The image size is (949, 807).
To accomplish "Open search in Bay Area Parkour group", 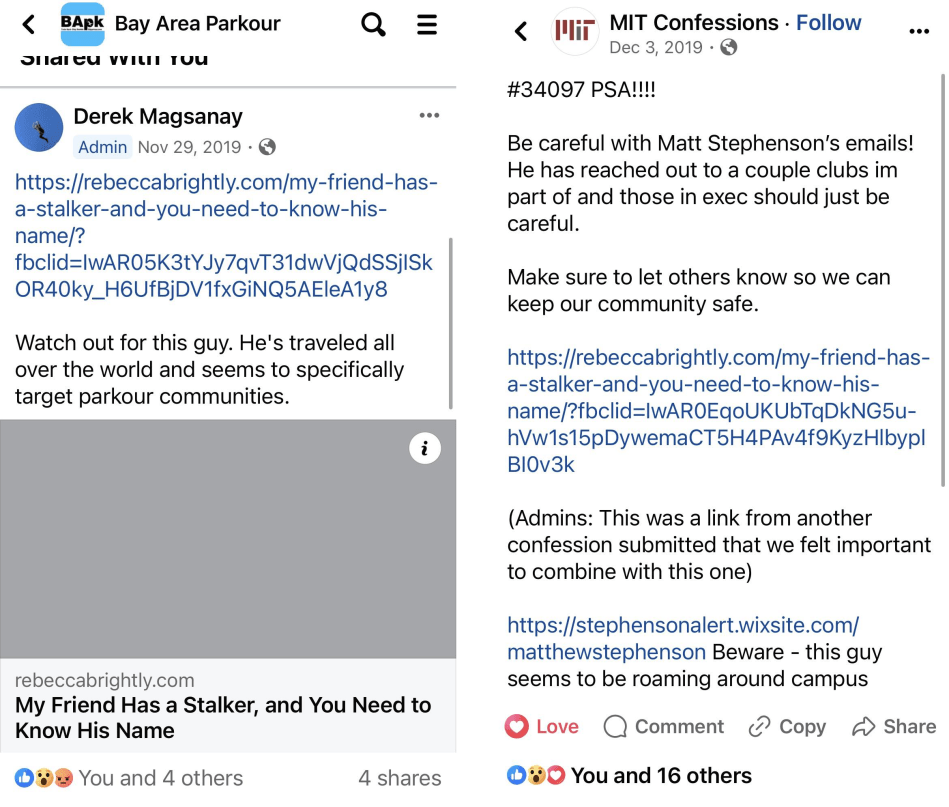I will click(x=373, y=24).
